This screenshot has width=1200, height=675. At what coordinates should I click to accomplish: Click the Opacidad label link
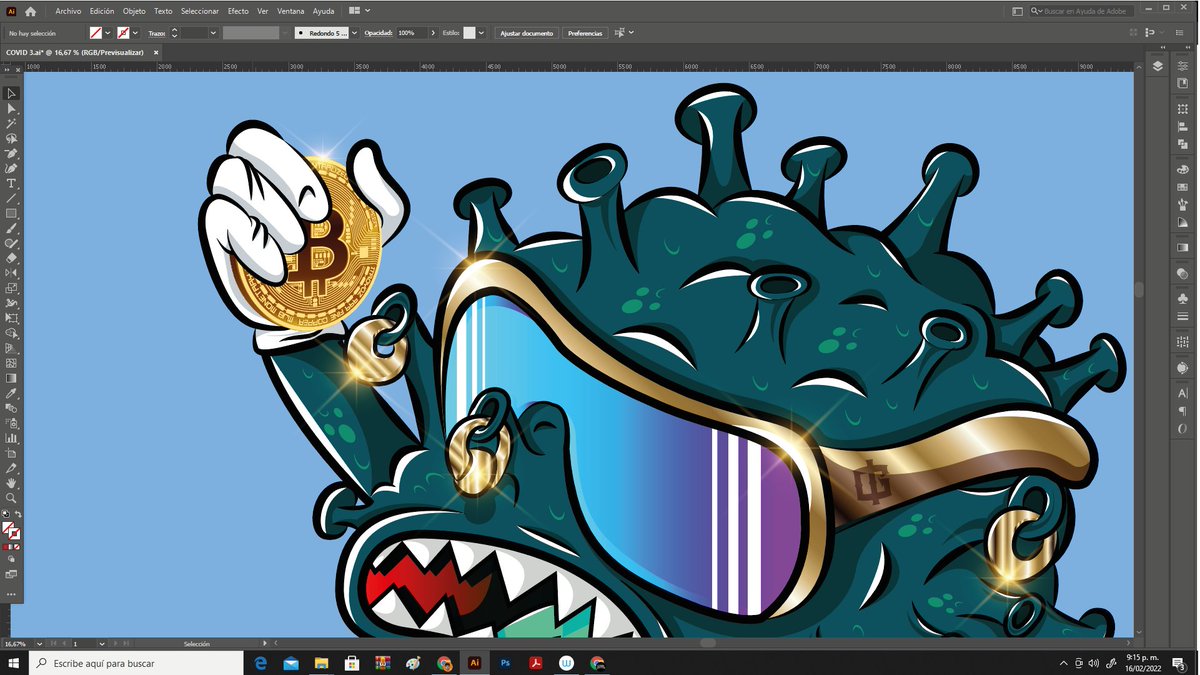[x=378, y=33]
